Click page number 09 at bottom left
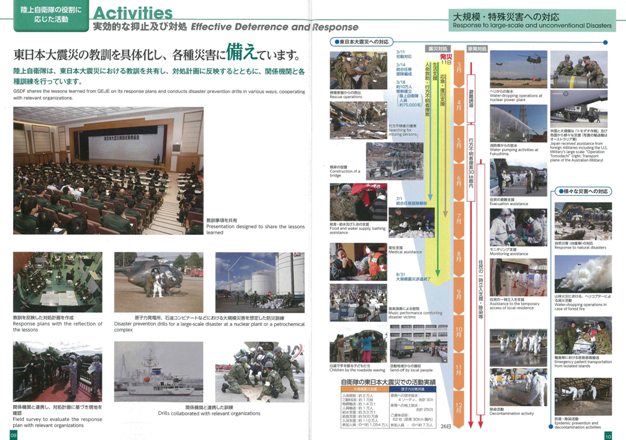The image size is (626, 440). click(14, 435)
